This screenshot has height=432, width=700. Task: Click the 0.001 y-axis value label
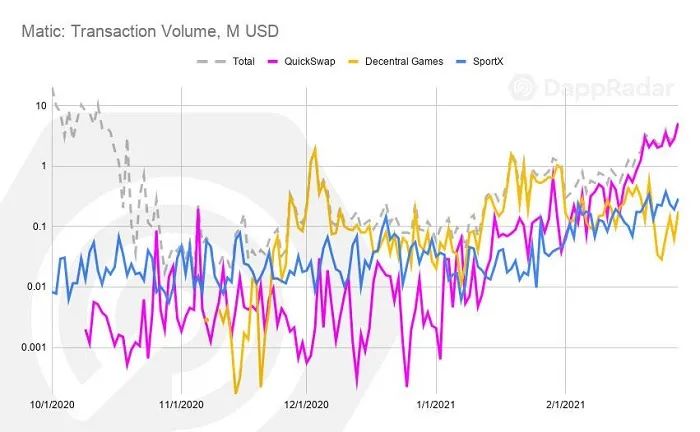coord(33,347)
